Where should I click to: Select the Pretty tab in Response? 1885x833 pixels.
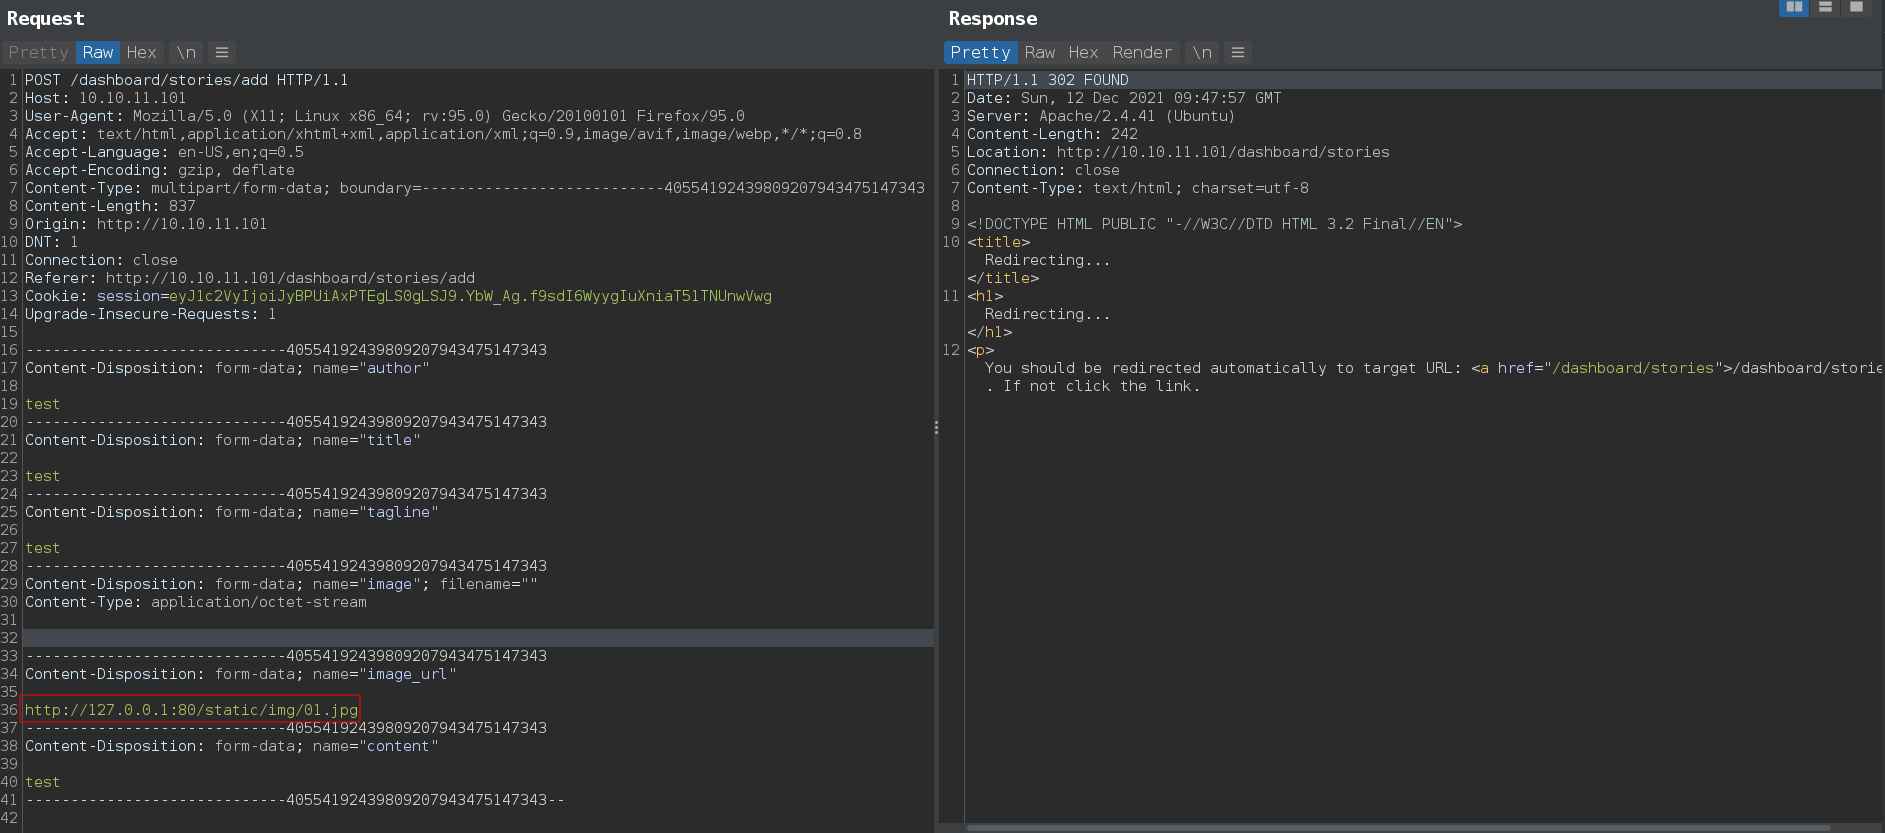coord(980,52)
